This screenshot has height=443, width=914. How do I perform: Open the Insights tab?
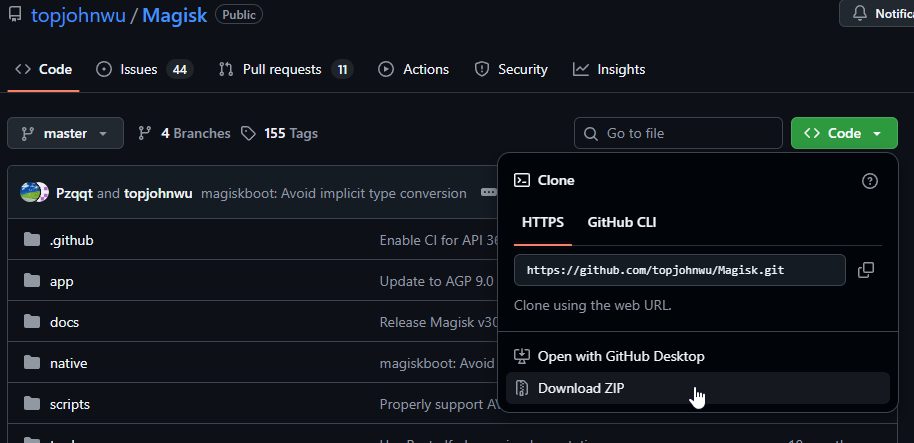[609, 69]
